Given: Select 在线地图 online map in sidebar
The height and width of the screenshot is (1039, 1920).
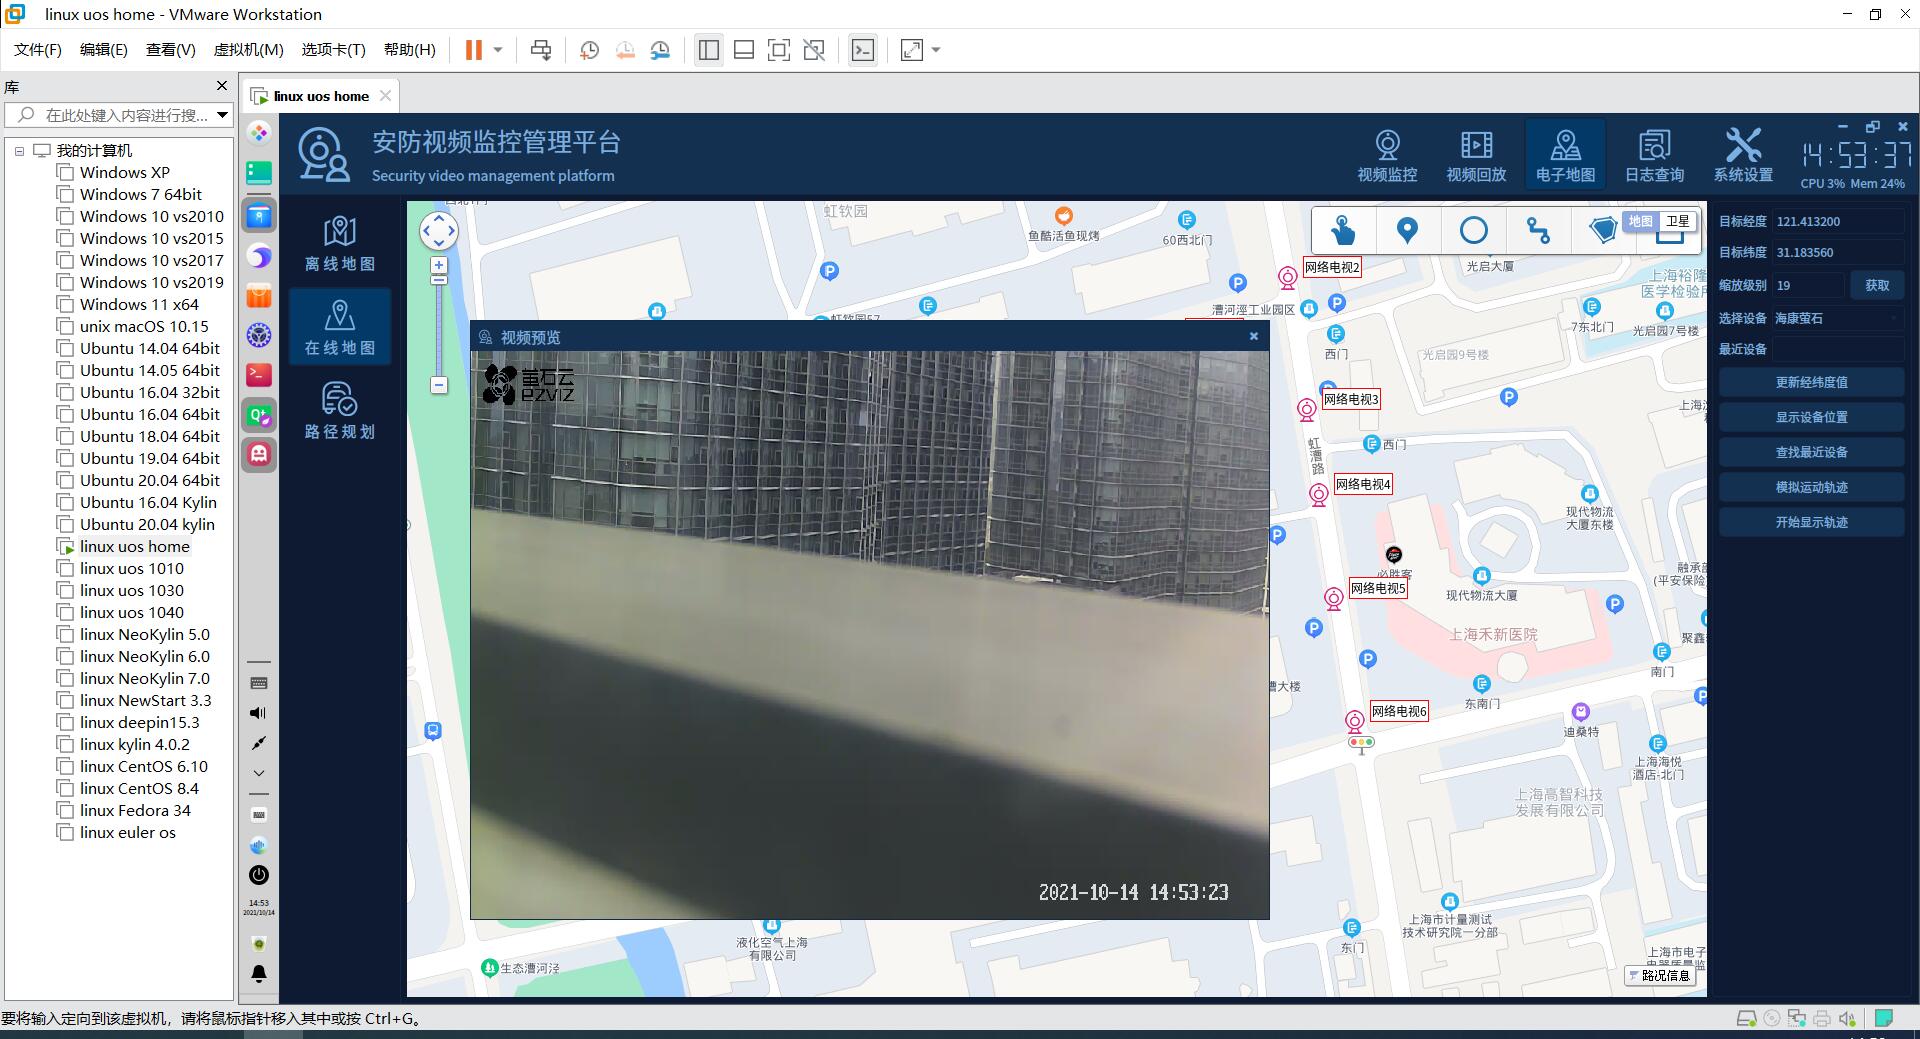Looking at the screenshot, I should (x=340, y=327).
